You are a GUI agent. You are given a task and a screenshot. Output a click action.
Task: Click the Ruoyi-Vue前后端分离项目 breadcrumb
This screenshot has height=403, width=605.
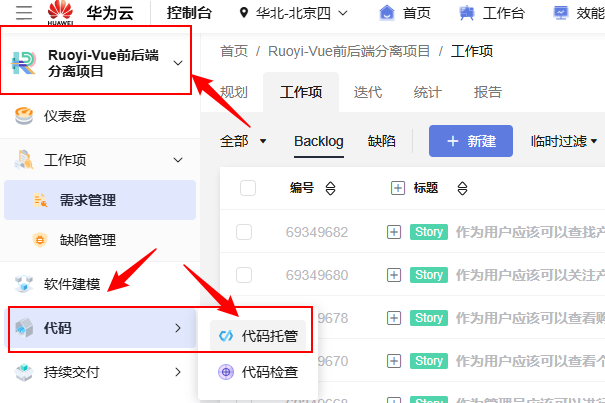[x=349, y=51]
